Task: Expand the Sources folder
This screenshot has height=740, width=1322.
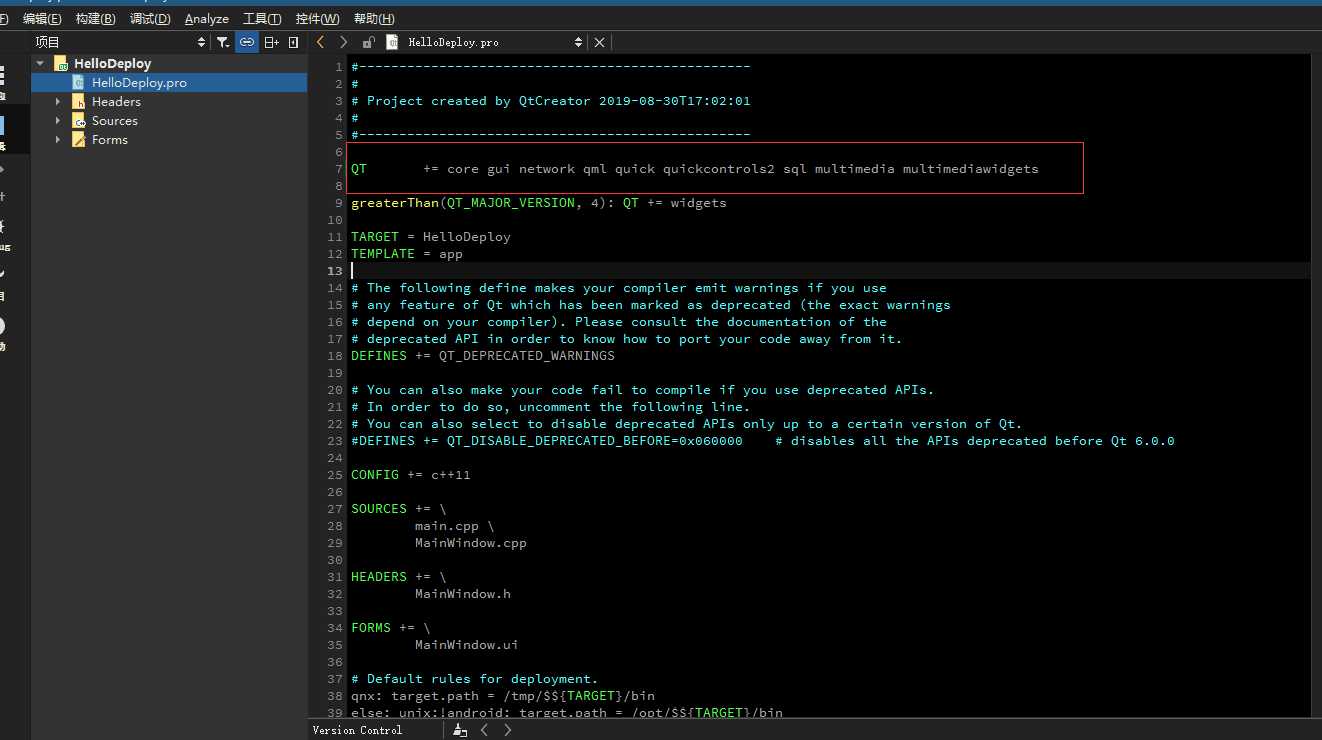Action: (x=57, y=121)
